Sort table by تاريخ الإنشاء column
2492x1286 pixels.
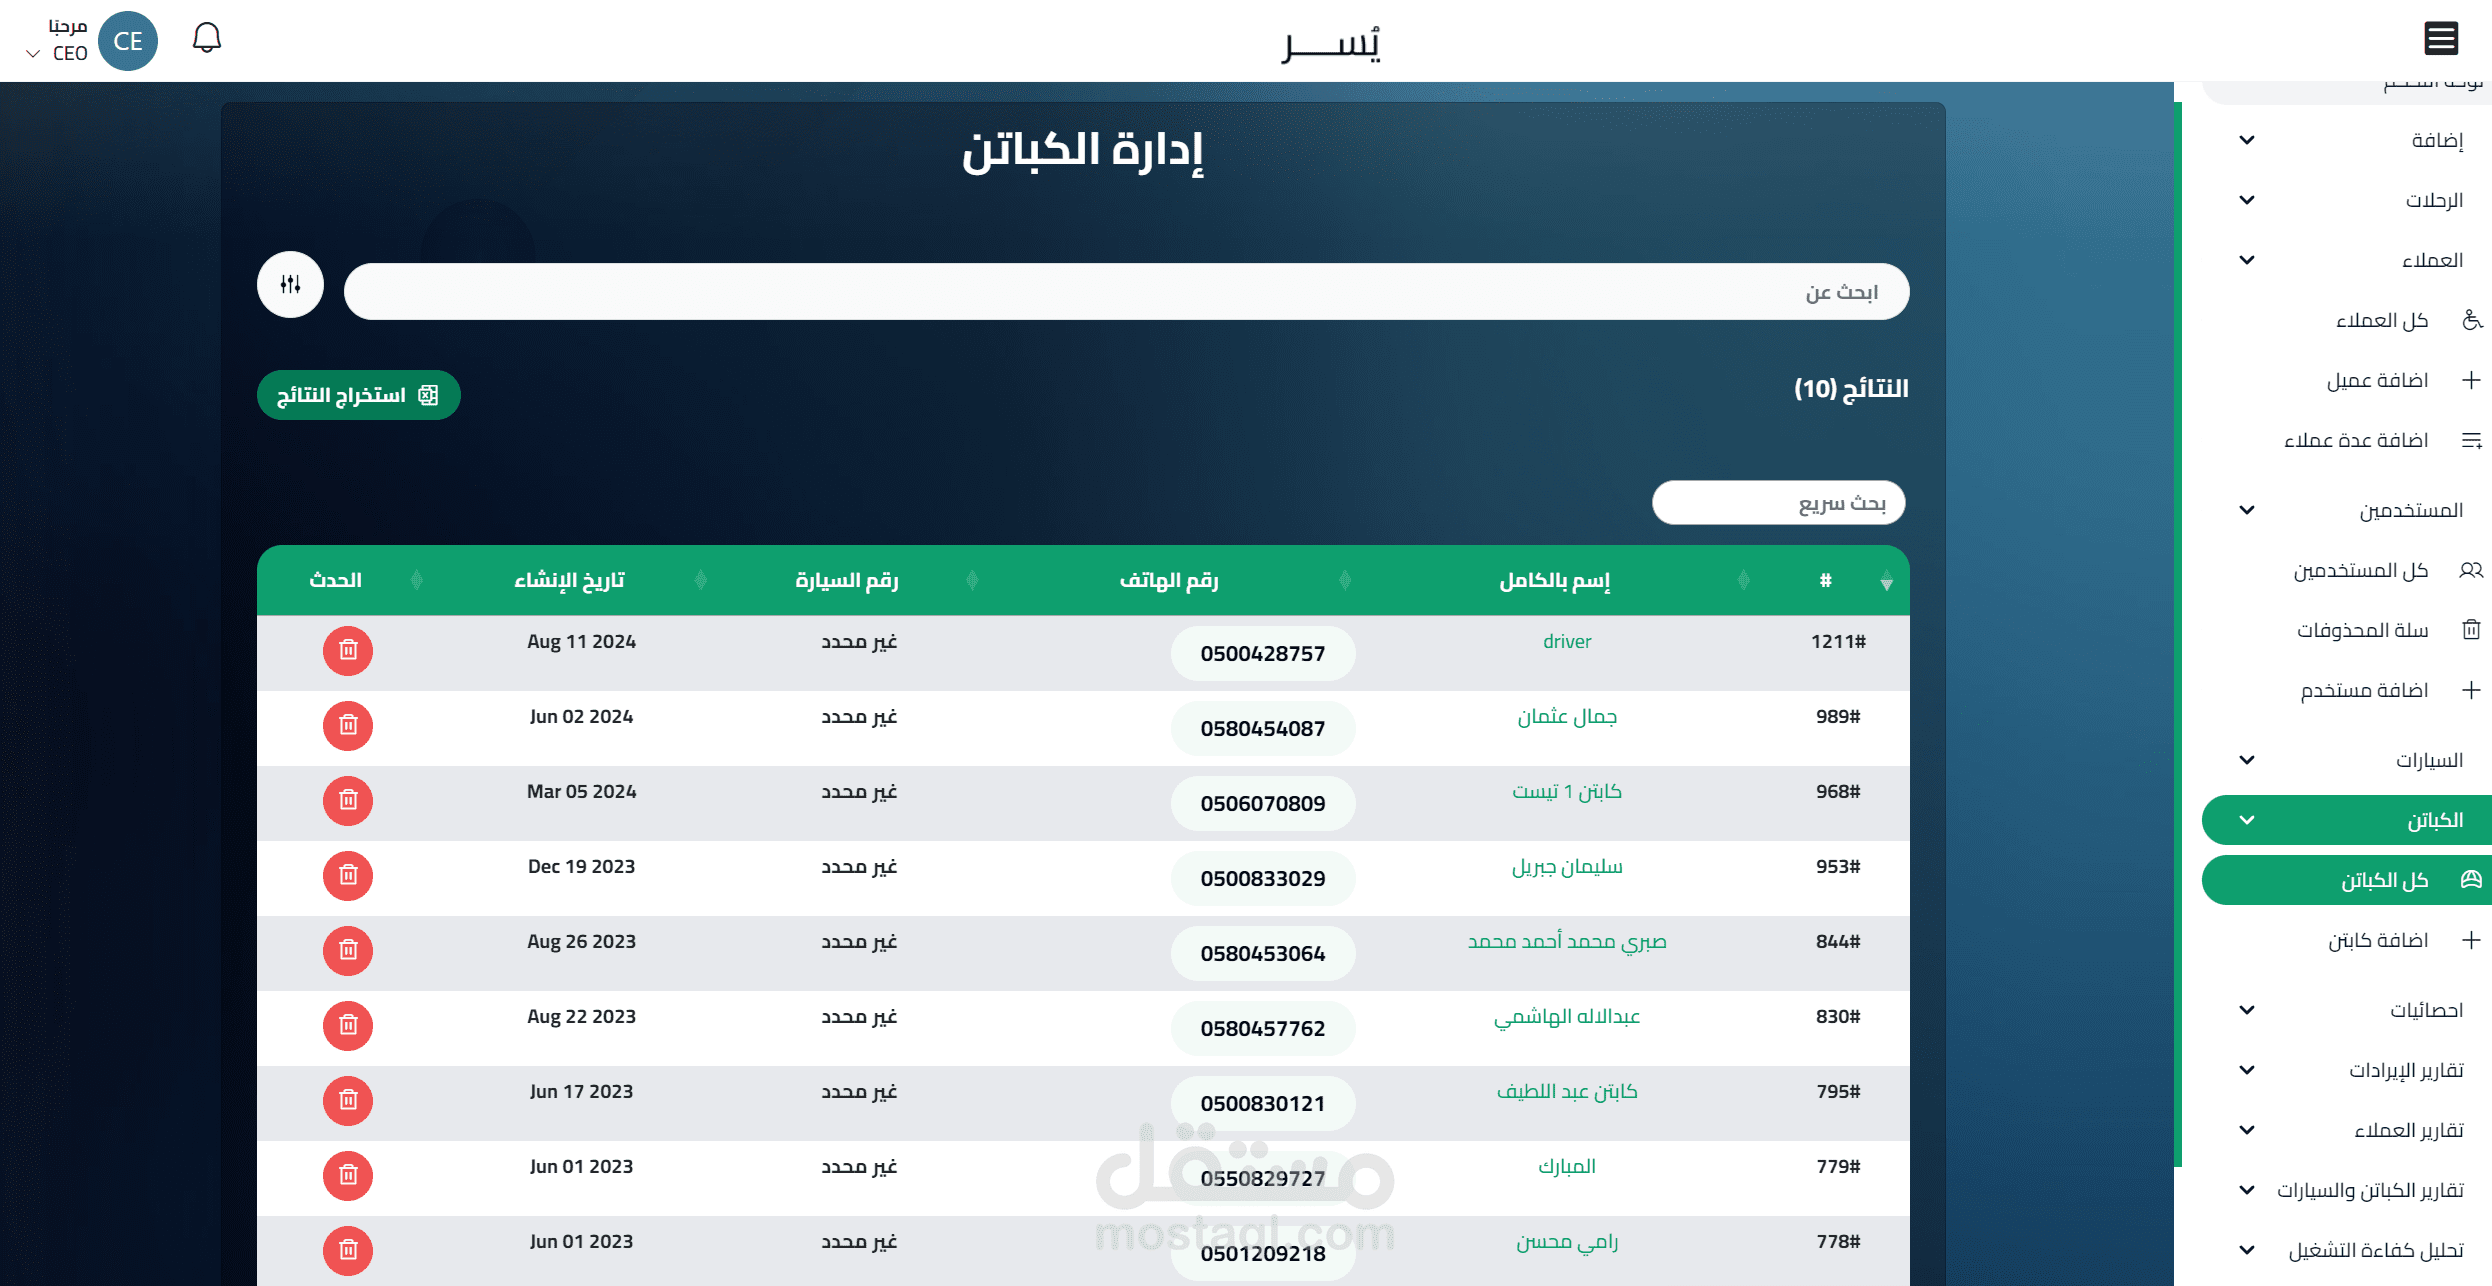pos(569,580)
